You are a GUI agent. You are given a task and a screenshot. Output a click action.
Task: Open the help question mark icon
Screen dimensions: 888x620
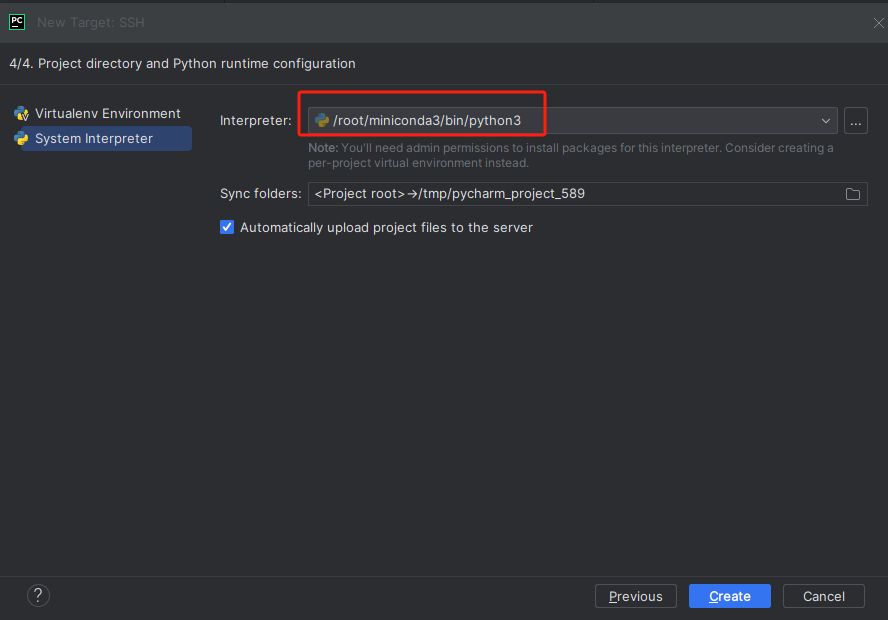click(x=38, y=596)
